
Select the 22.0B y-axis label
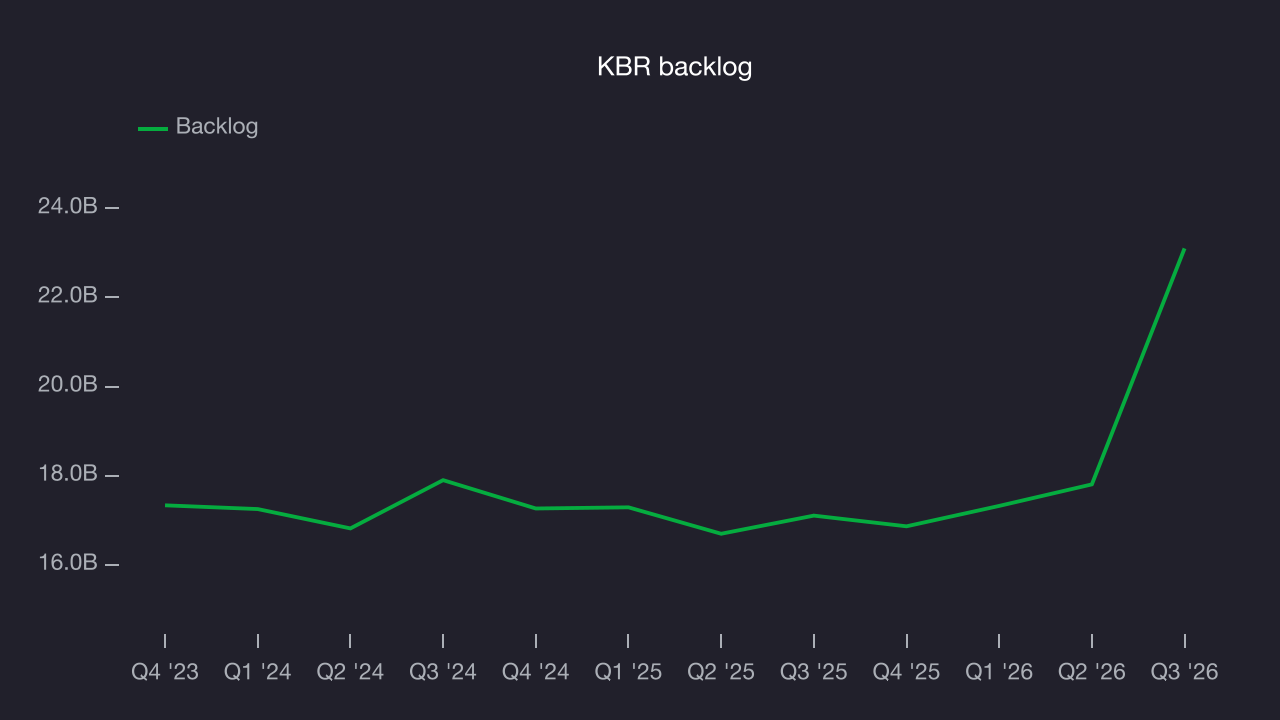pos(68,296)
